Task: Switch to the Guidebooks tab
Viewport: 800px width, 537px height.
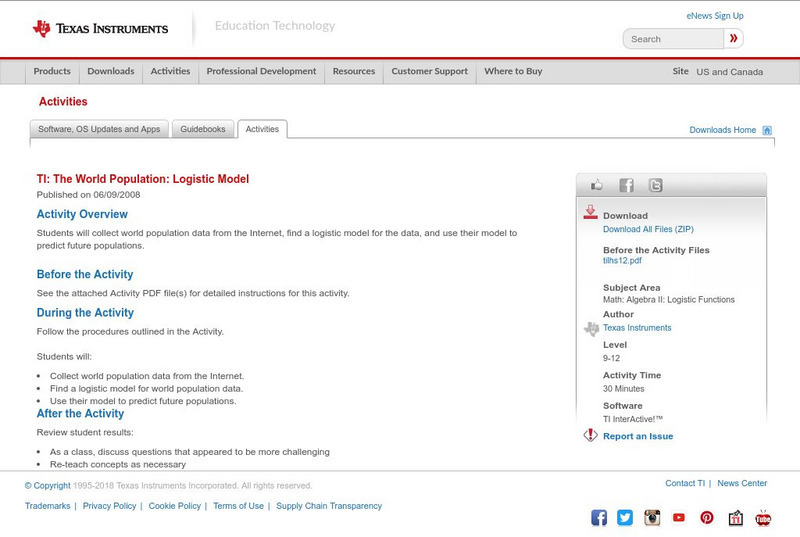Action: tap(203, 129)
